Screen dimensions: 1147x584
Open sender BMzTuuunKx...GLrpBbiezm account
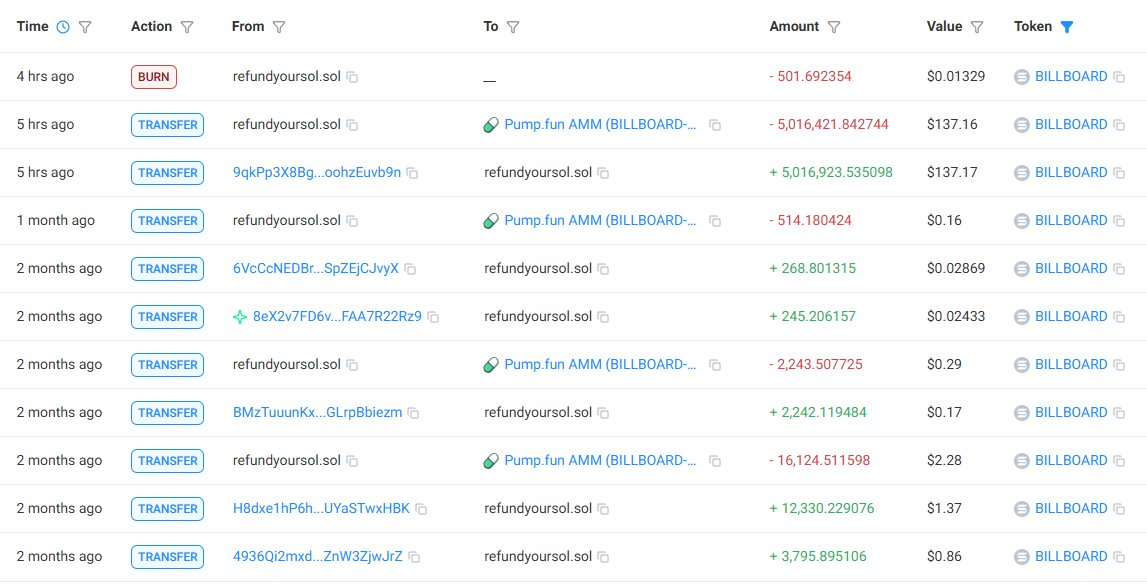pyautogui.click(x=317, y=412)
